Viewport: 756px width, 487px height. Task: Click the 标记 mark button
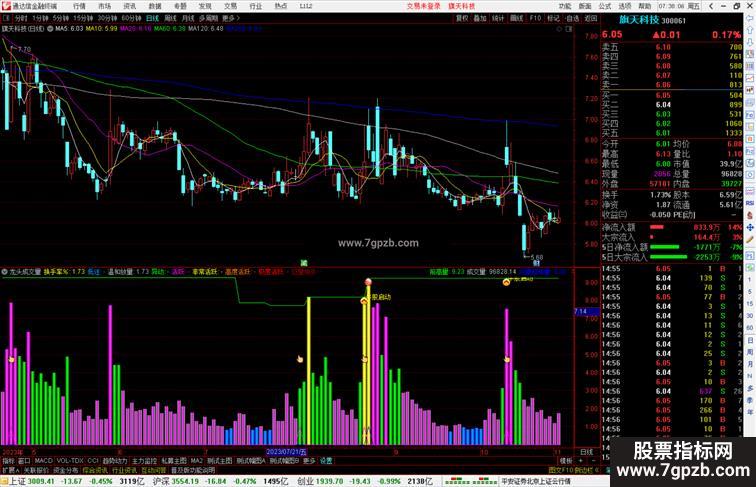coord(553,18)
